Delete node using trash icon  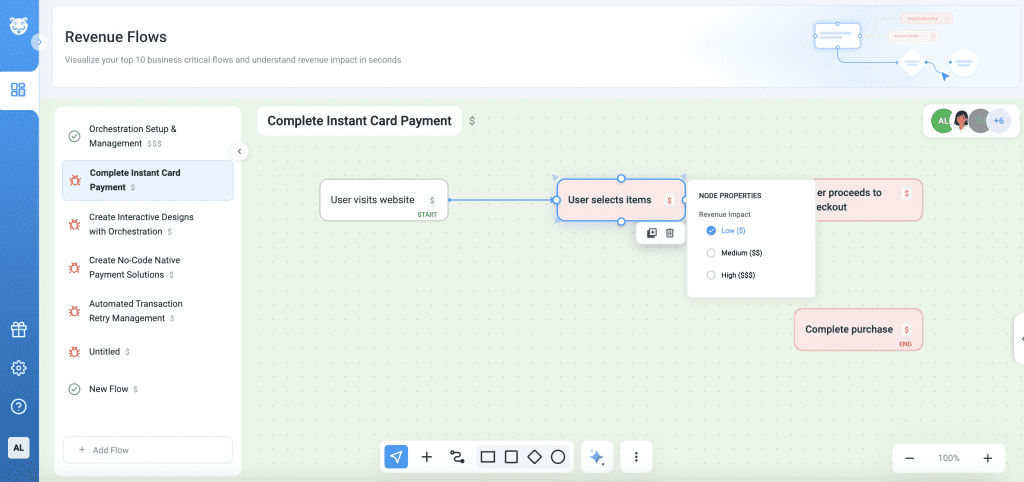pos(670,233)
